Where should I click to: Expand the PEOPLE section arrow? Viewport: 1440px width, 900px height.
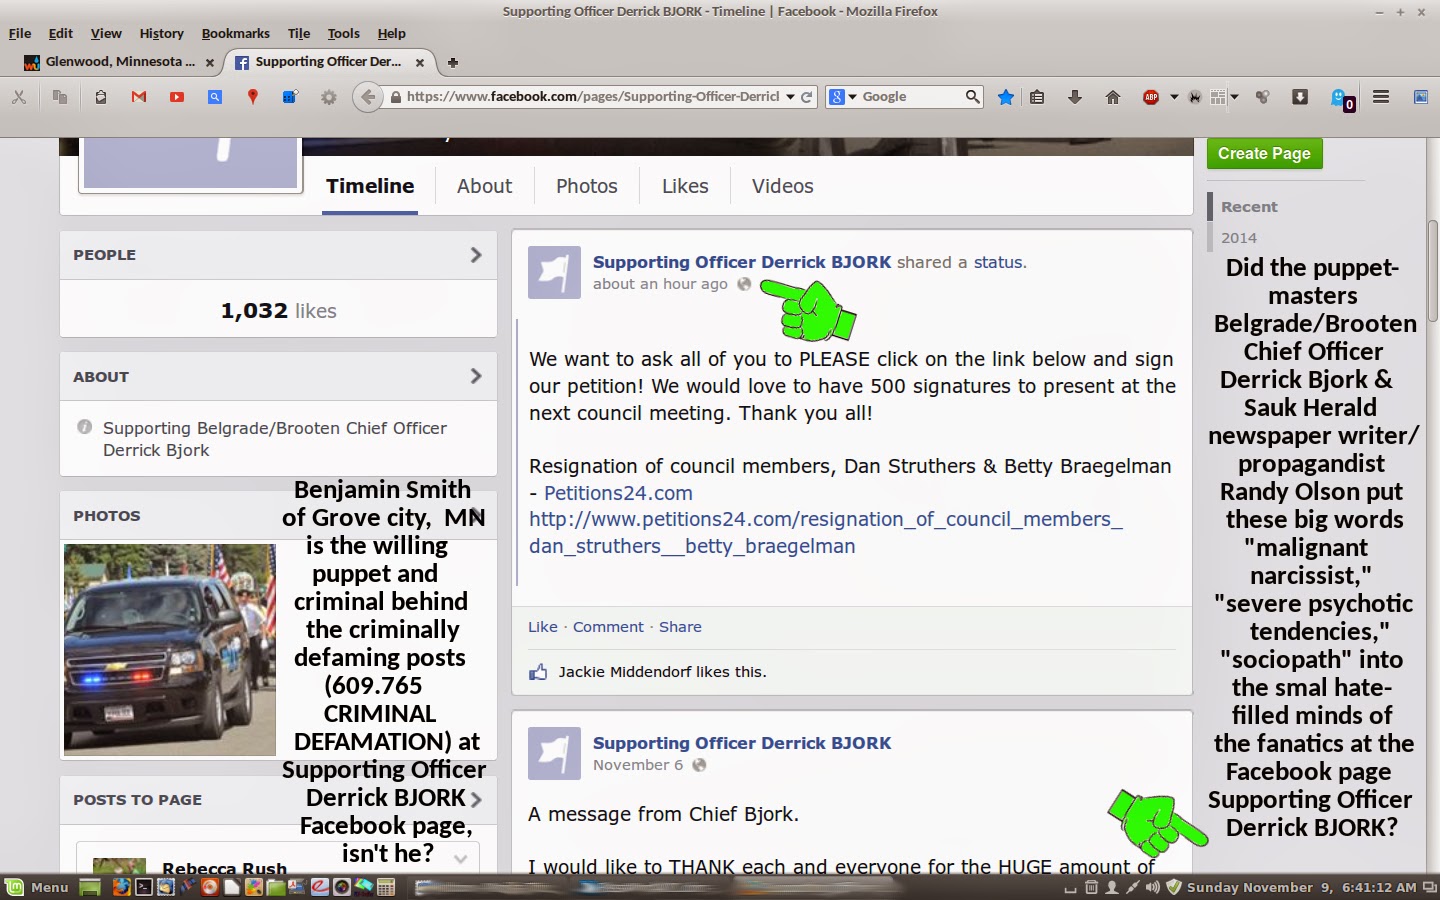point(476,255)
